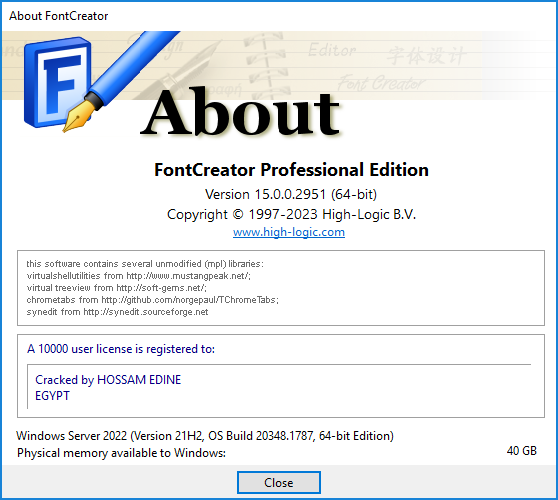
Task: Click the 'Cracked by HOSSAM EDINE' registrant line
Action: tap(108, 380)
